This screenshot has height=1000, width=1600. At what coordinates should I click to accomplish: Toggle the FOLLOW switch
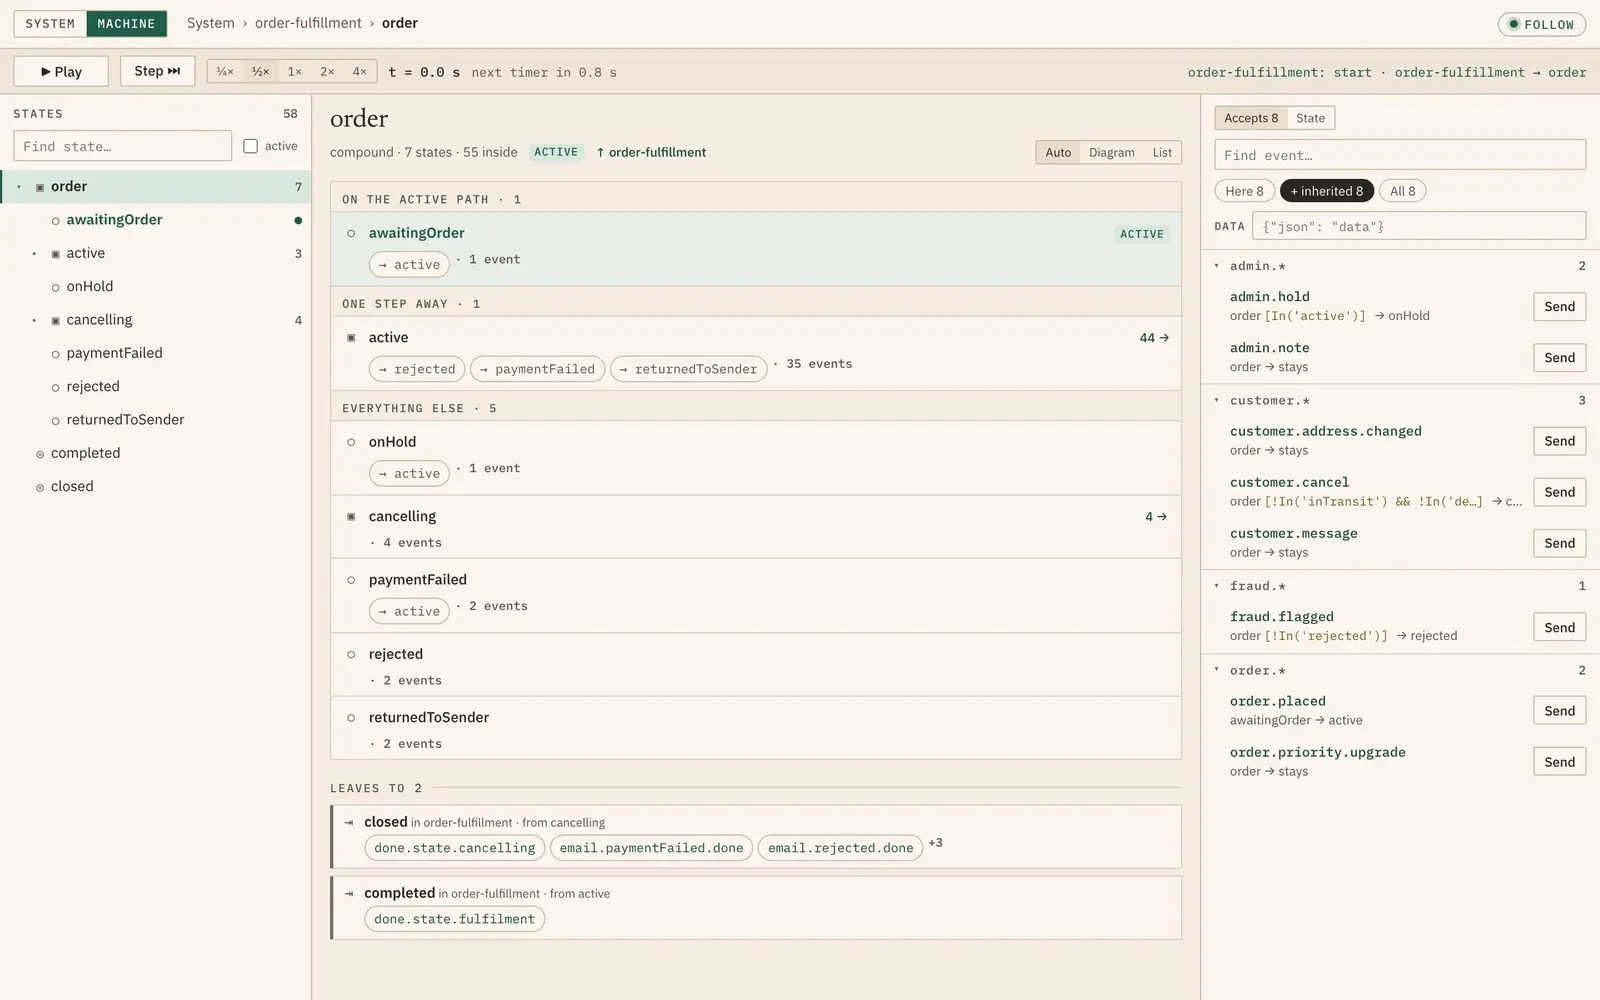(1541, 24)
